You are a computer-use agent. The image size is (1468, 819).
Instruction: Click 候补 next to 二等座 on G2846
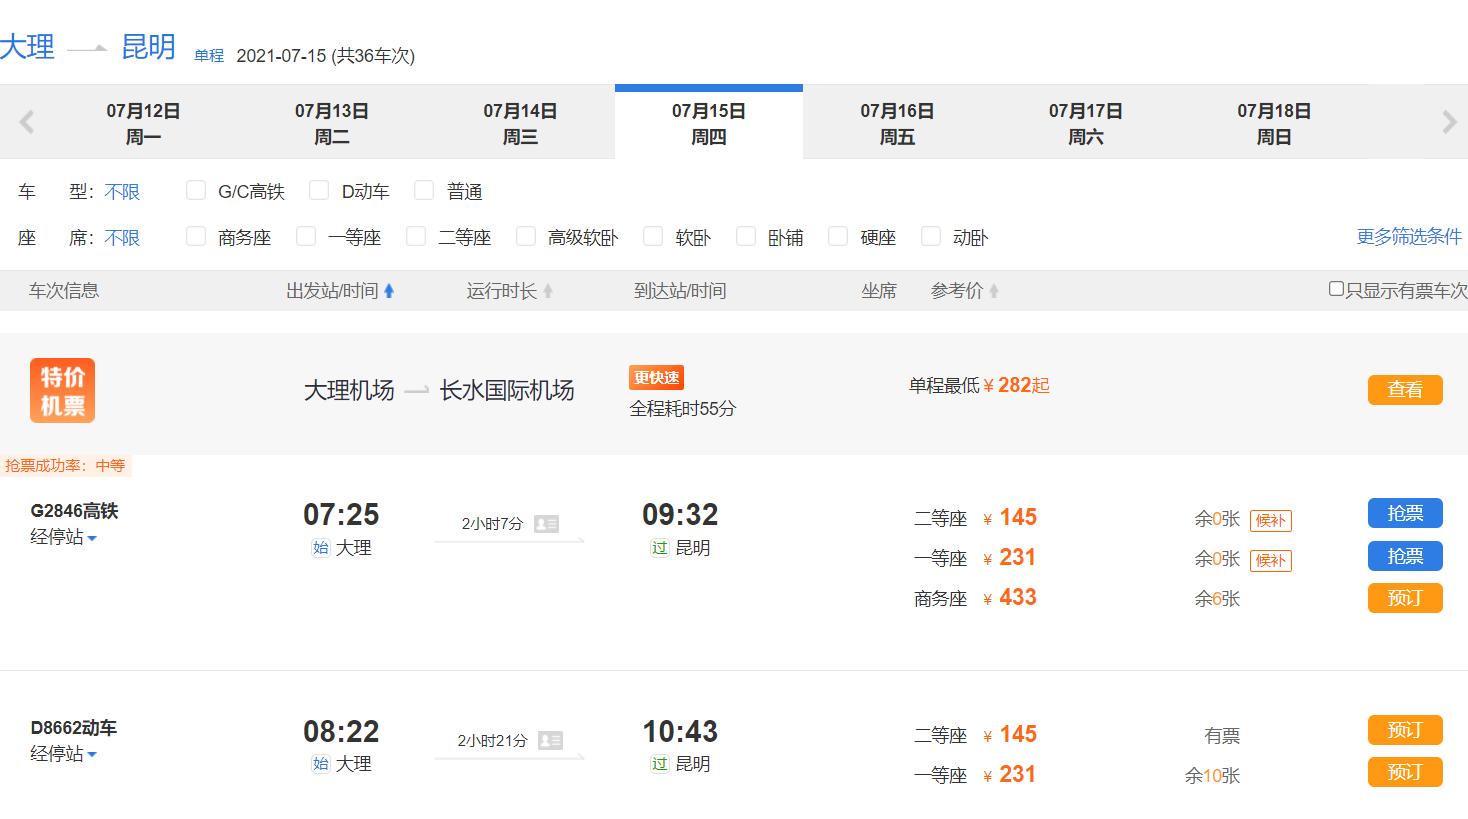click(x=1270, y=520)
